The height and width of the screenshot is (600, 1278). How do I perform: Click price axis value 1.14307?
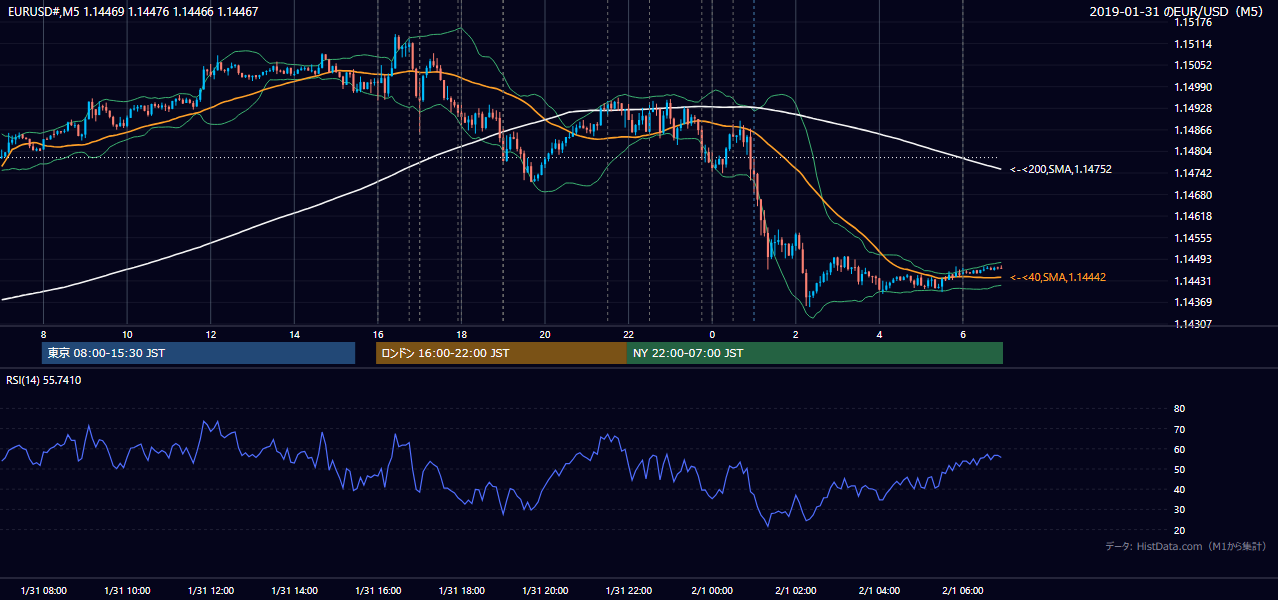[1193, 324]
